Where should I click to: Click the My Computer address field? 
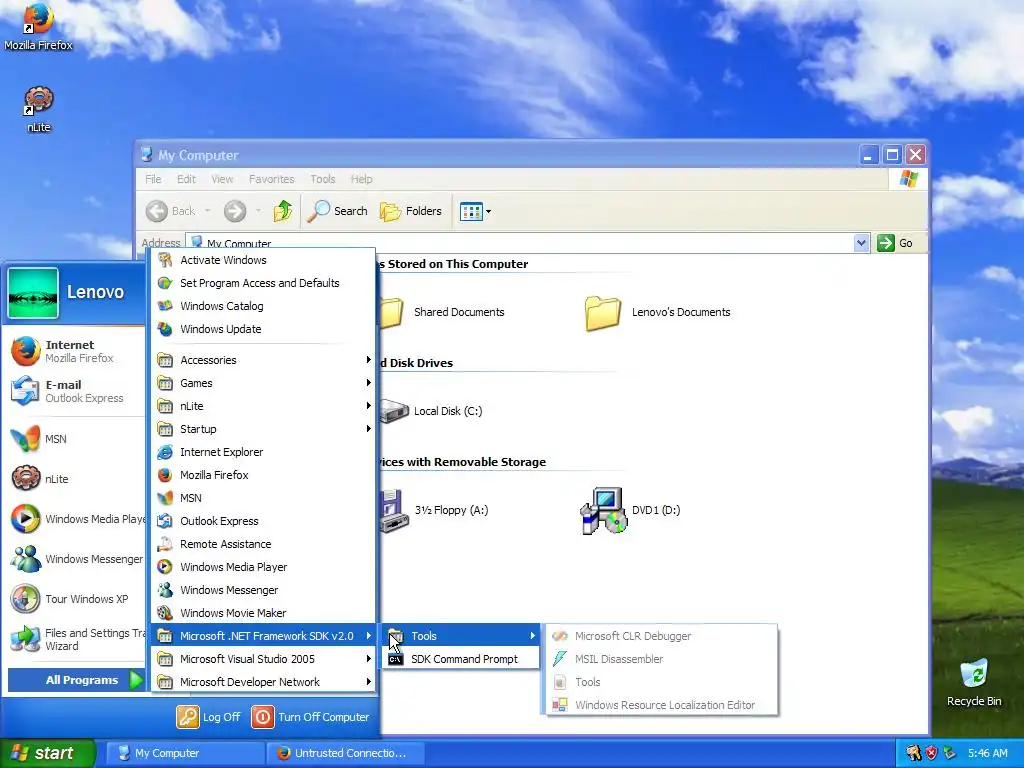(519, 243)
